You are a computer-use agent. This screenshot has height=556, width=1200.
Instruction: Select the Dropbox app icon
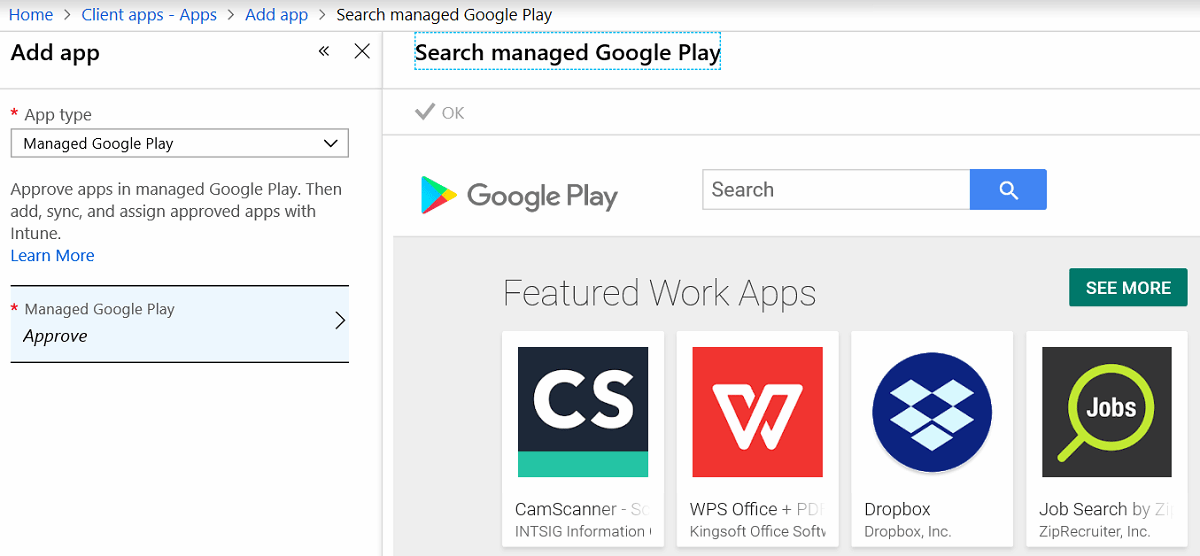point(931,412)
